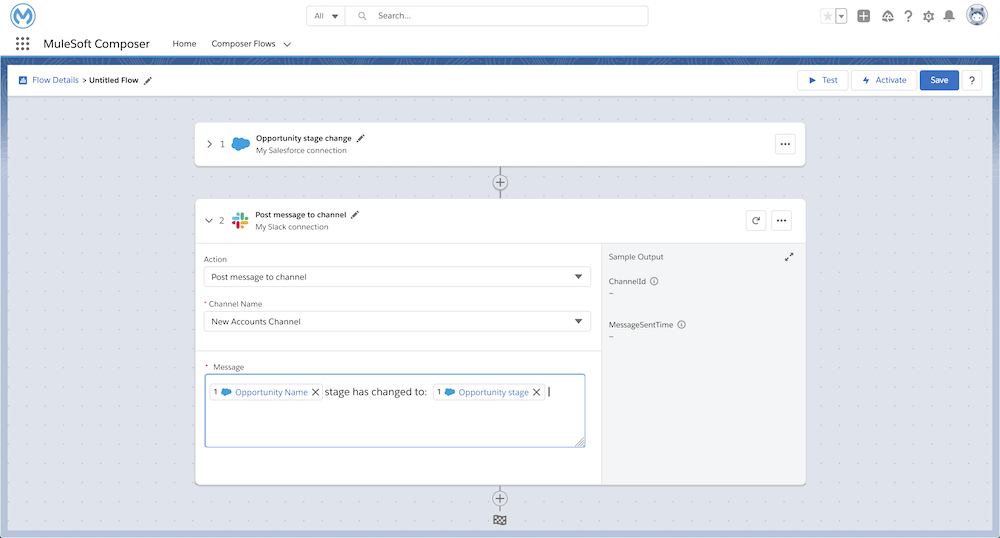Remove the Opportunity Name pill

pyautogui.click(x=316, y=393)
